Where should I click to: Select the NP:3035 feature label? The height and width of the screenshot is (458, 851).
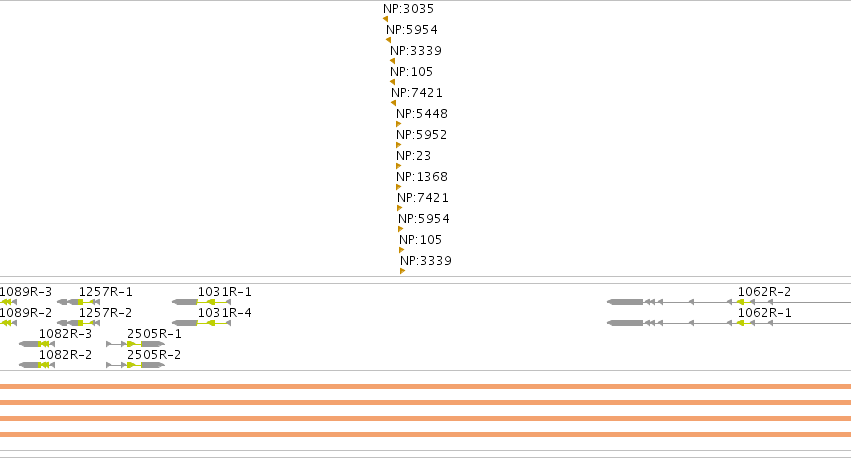408,9
